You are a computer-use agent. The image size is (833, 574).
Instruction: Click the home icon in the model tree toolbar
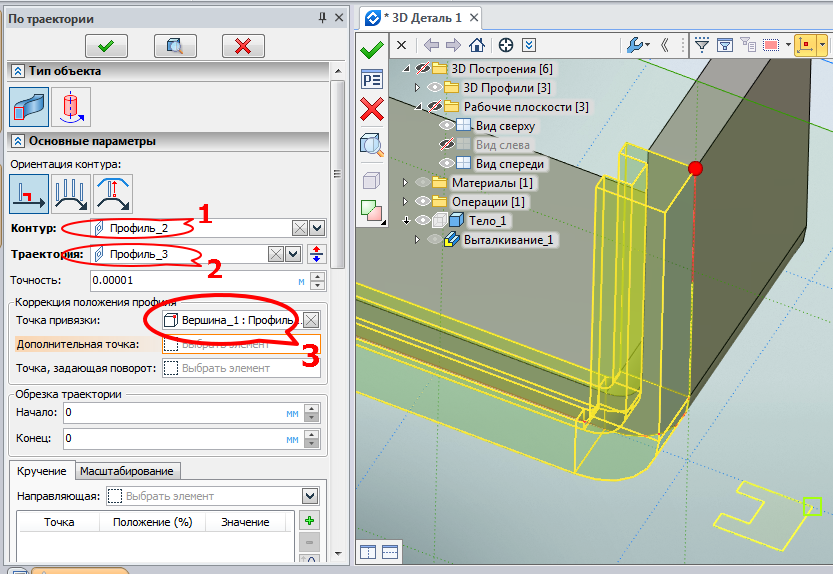click(x=477, y=45)
